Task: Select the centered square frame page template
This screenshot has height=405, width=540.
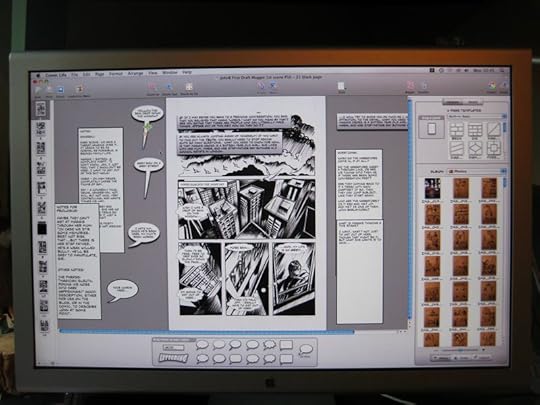Action: [x=494, y=149]
